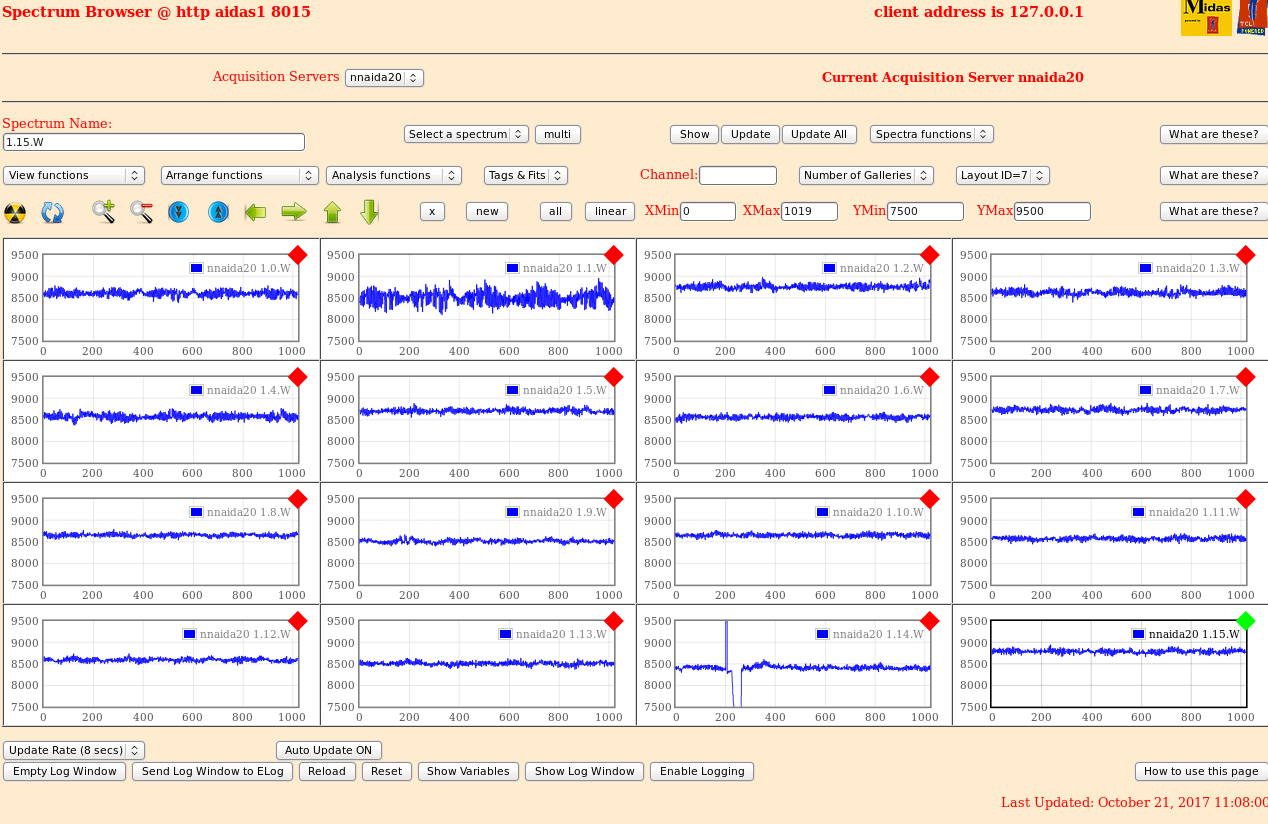Click the yellow radiation symbol icon
The height and width of the screenshot is (824, 1268).
click(x=15, y=212)
